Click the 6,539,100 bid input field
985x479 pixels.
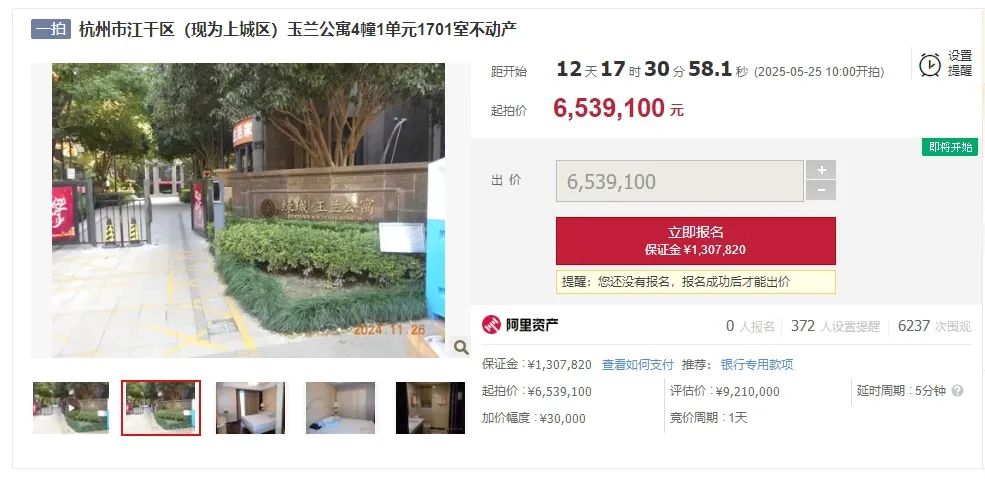[679, 181]
